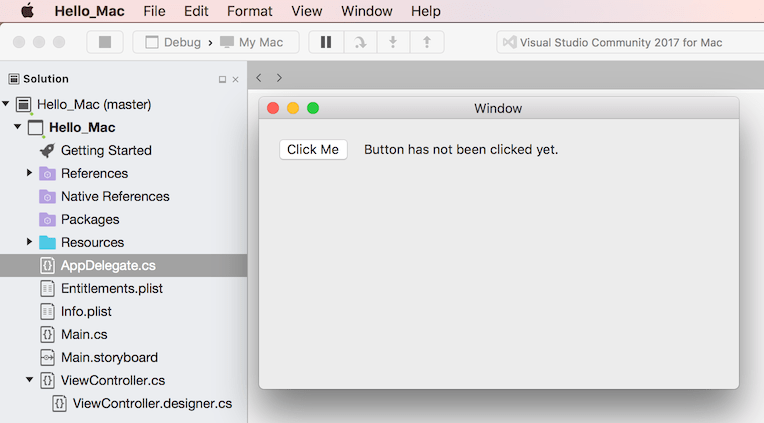764x423 pixels.
Task: Expand the Resources folder
Action: [x=29, y=241]
